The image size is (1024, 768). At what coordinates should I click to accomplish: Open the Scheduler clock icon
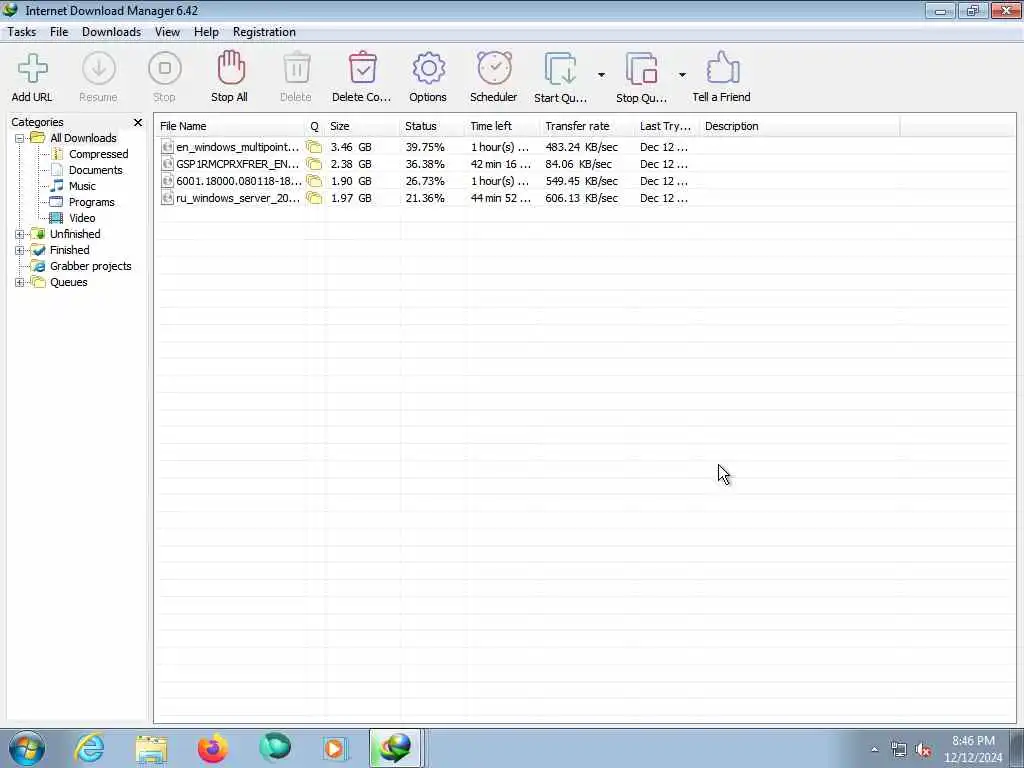tap(494, 68)
